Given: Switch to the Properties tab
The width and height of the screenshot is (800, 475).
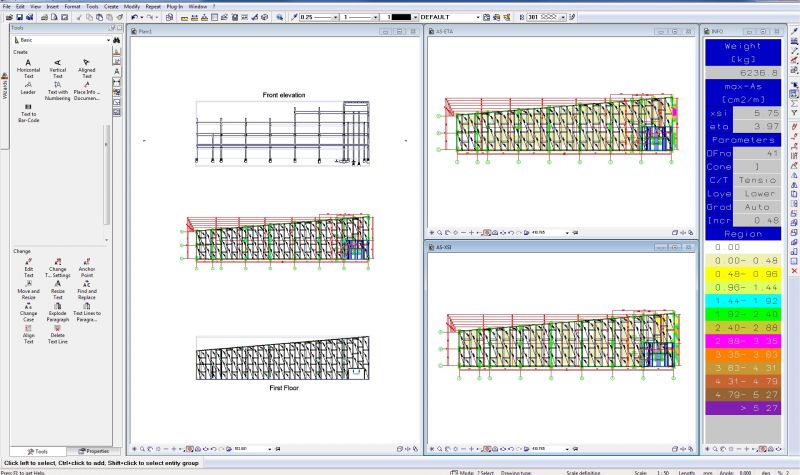Looking at the screenshot, I should coord(93,451).
